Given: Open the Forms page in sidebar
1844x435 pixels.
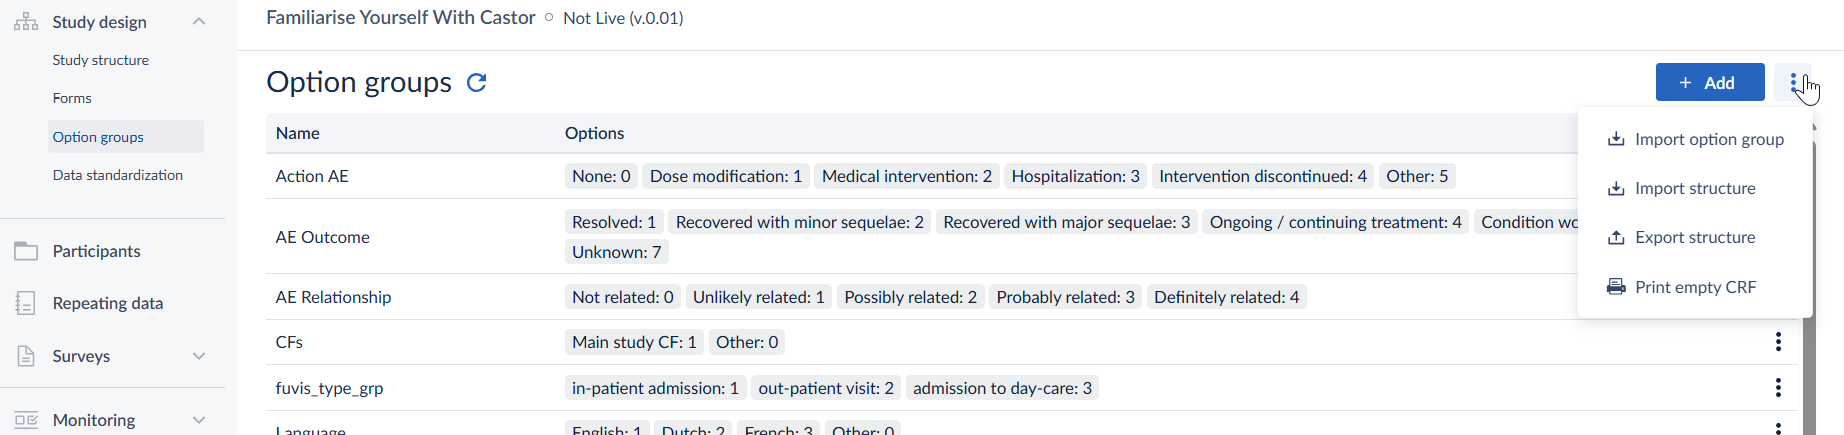Looking at the screenshot, I should [72, 98].
